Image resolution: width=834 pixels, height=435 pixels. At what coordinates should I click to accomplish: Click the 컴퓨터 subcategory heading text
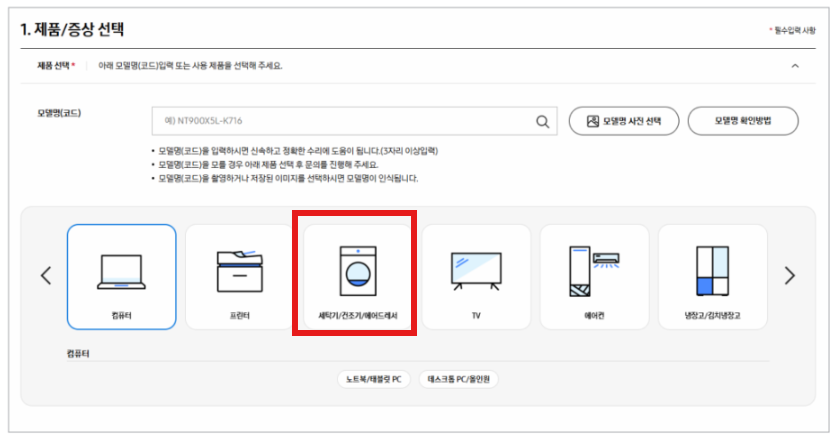coord(78,354)
